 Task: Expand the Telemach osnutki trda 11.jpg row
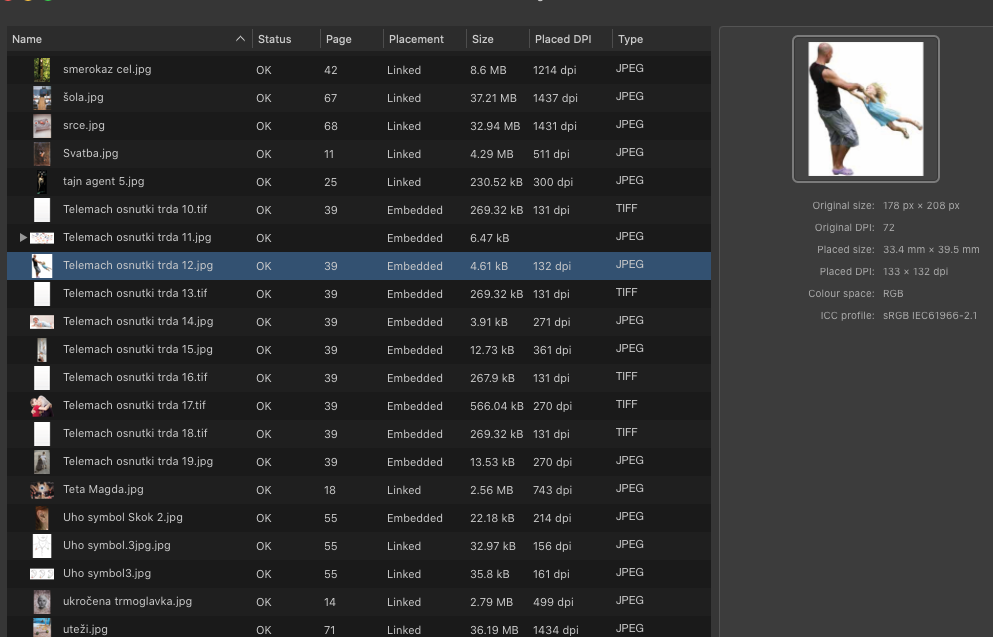23,237
